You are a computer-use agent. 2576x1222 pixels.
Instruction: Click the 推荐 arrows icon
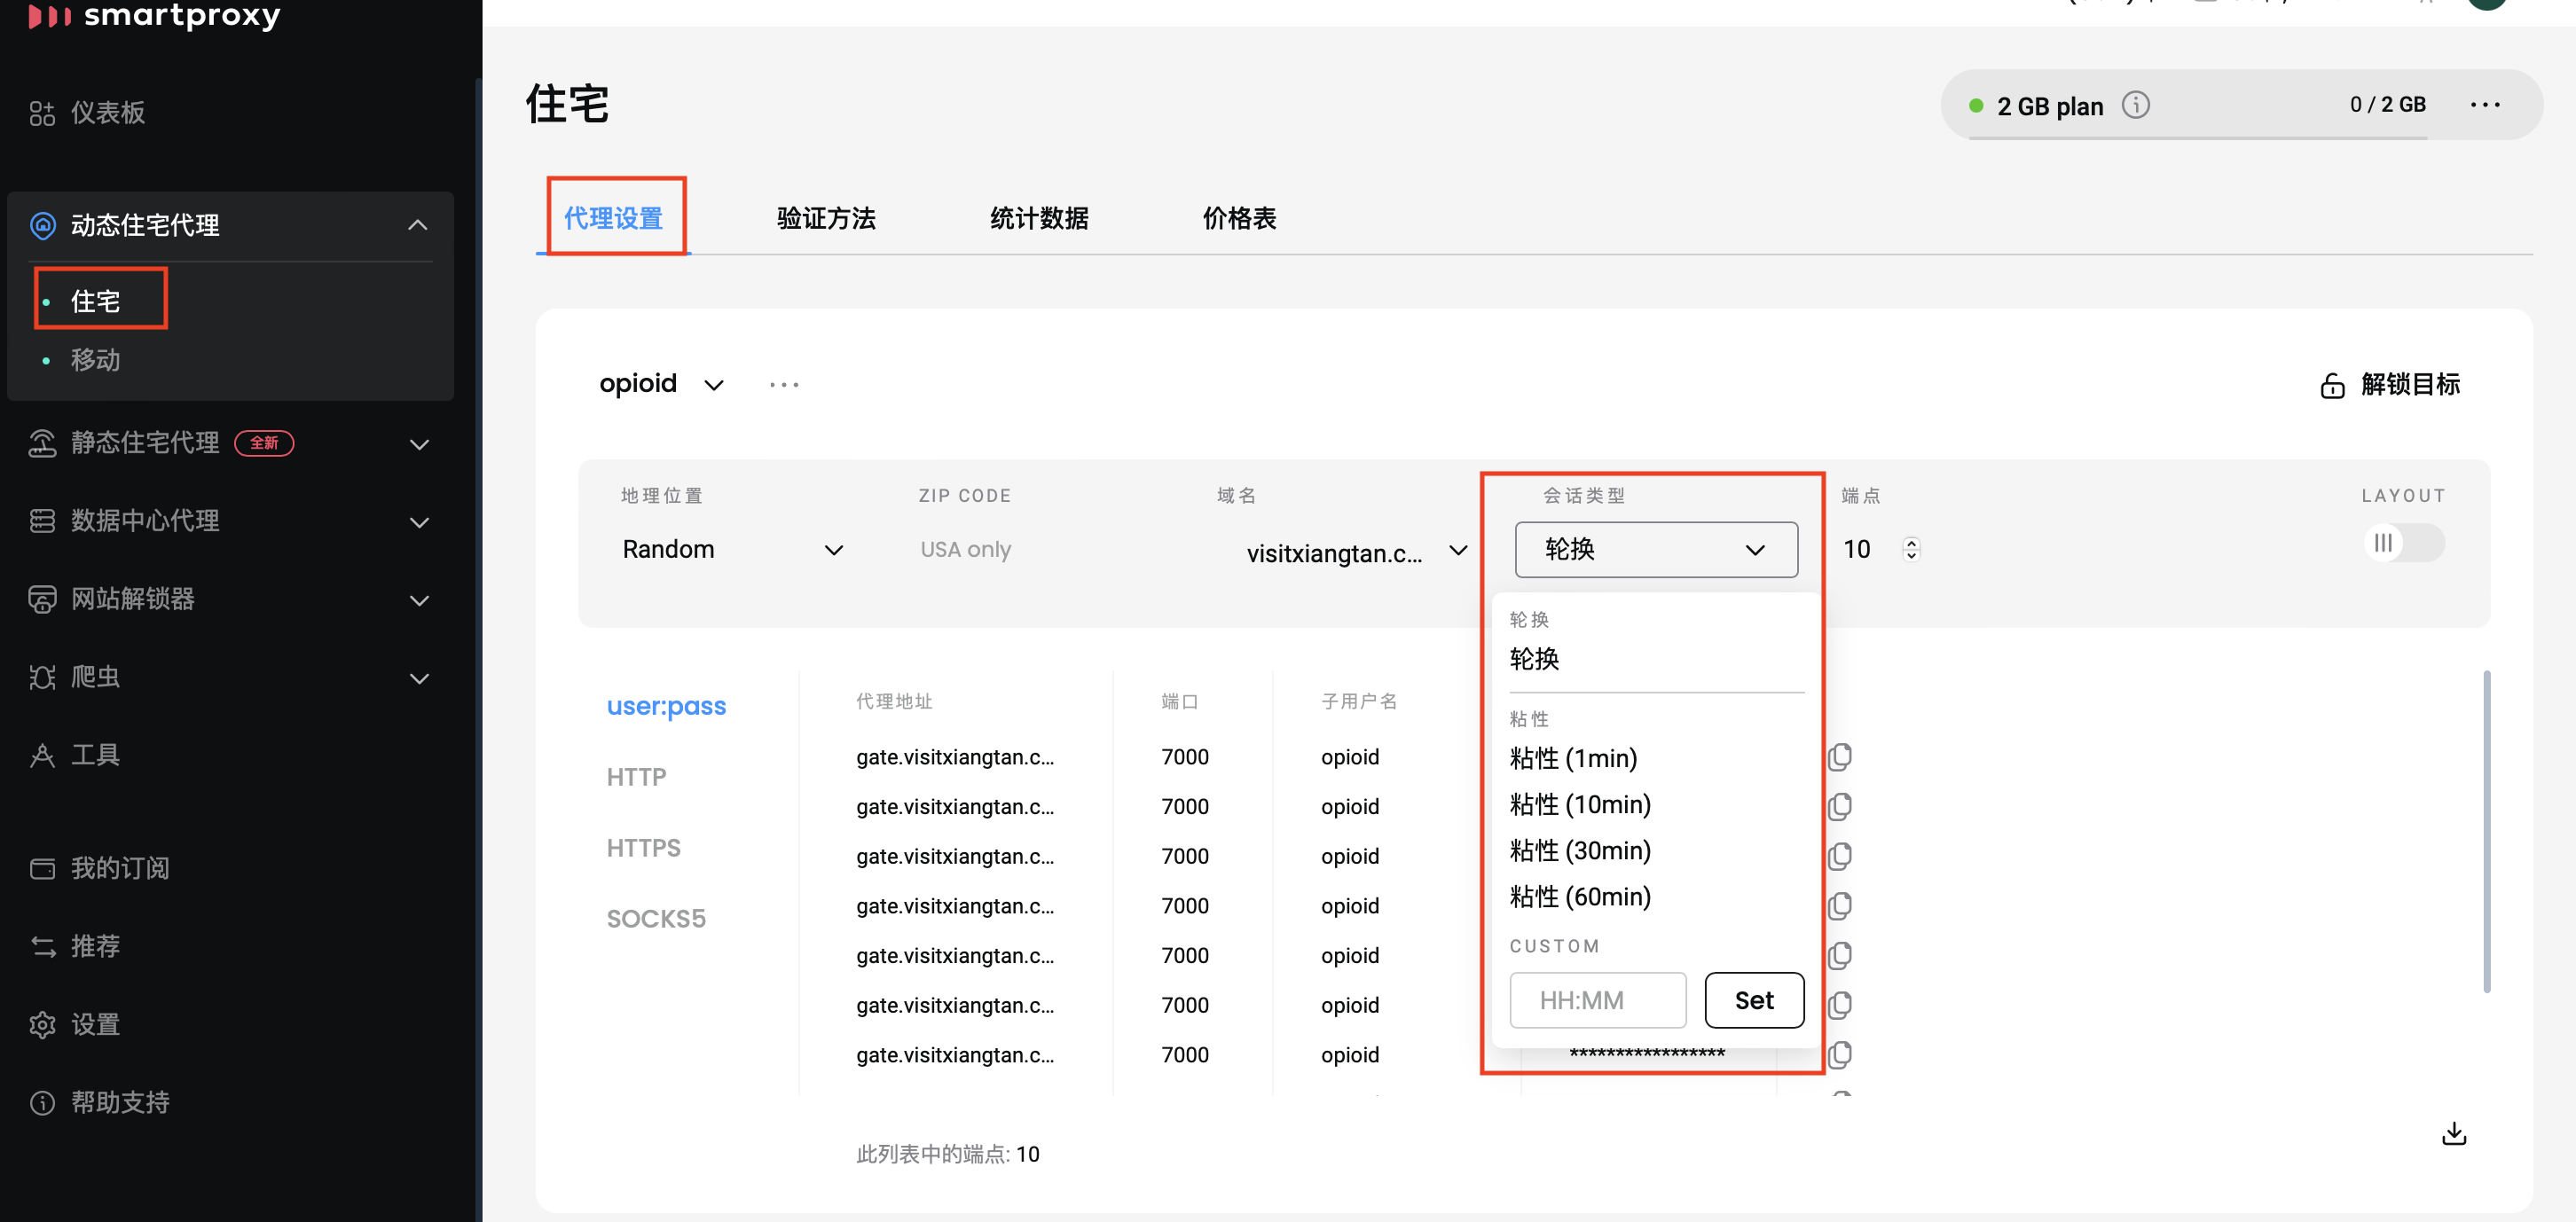(42, 946)
